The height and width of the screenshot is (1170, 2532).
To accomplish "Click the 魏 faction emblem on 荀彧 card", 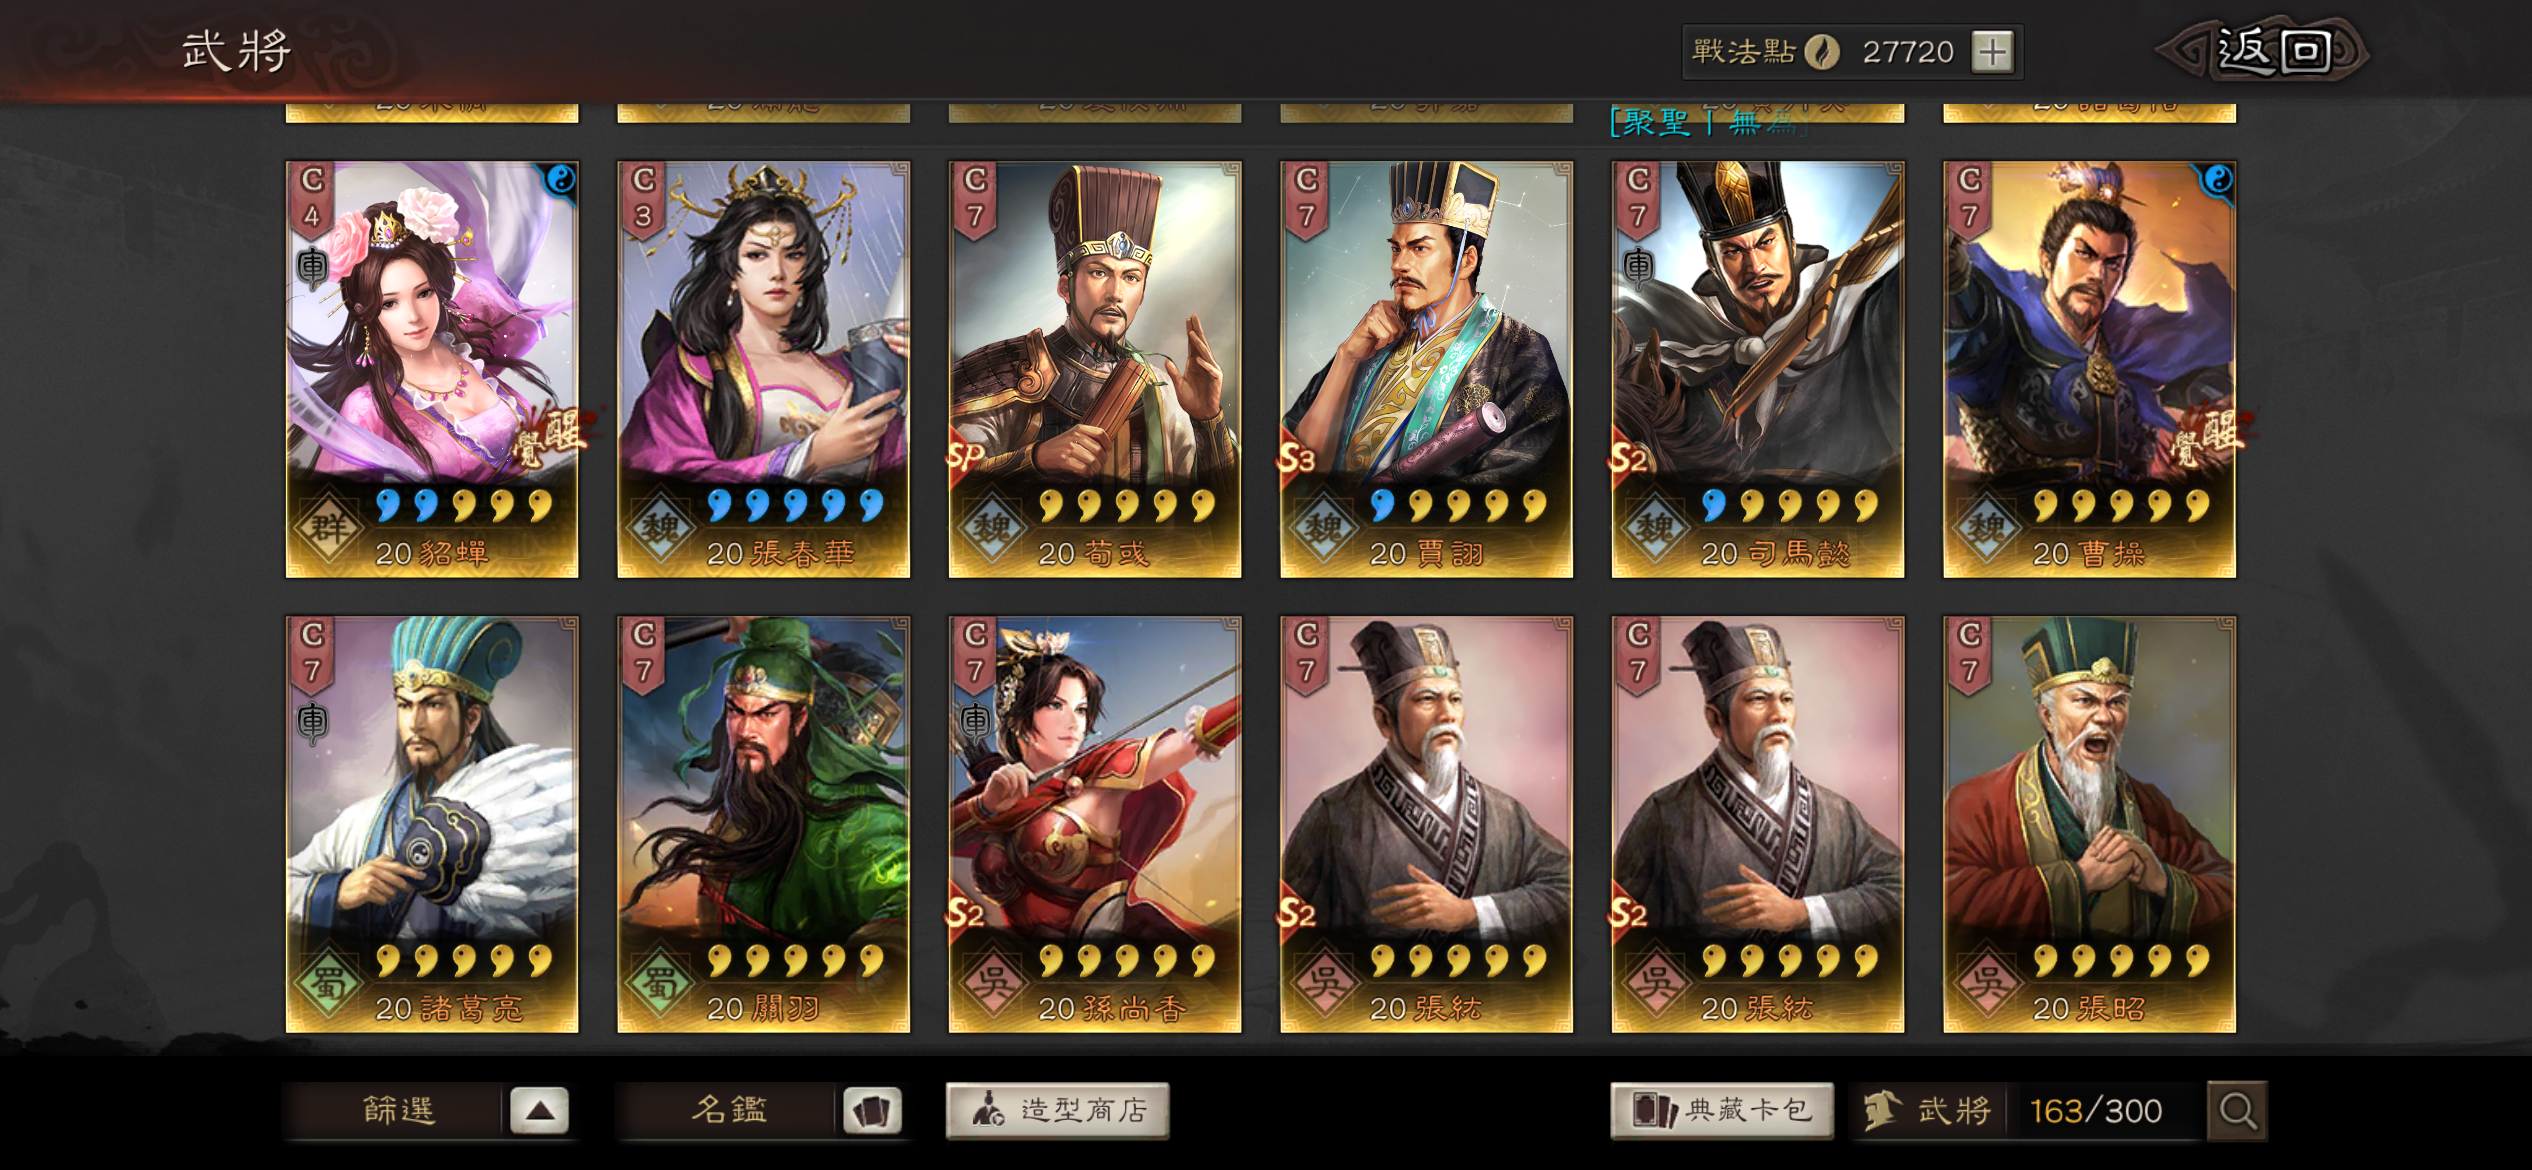I will [x=991, y=527].
